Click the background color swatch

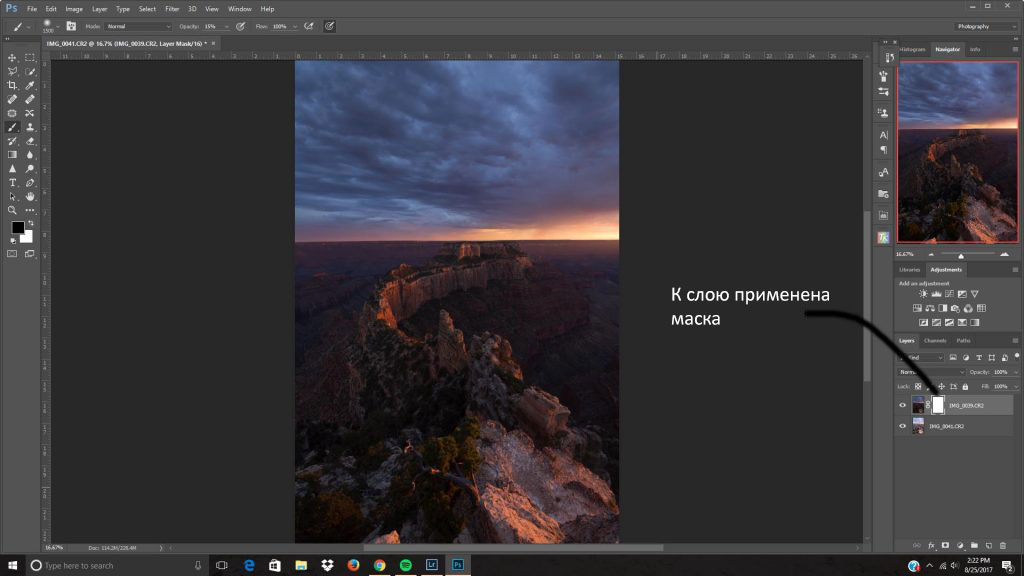pyautogui.click(x=27, y=236)
